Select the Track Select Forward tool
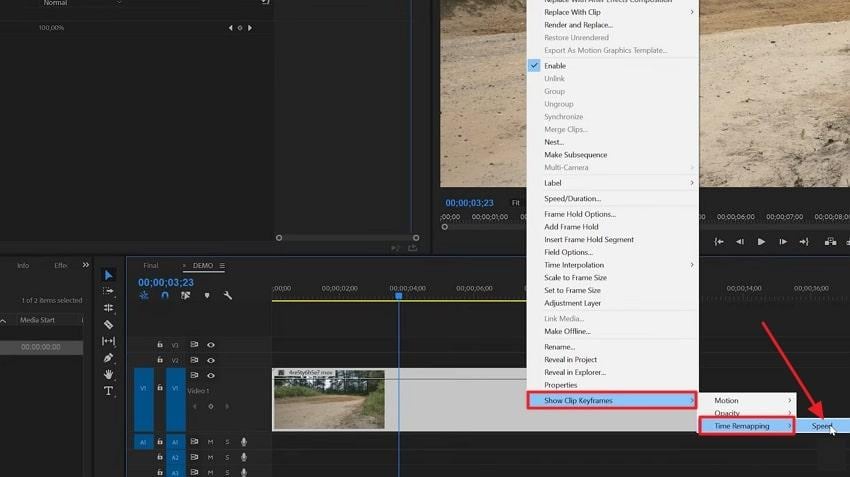 click(108, 291)
